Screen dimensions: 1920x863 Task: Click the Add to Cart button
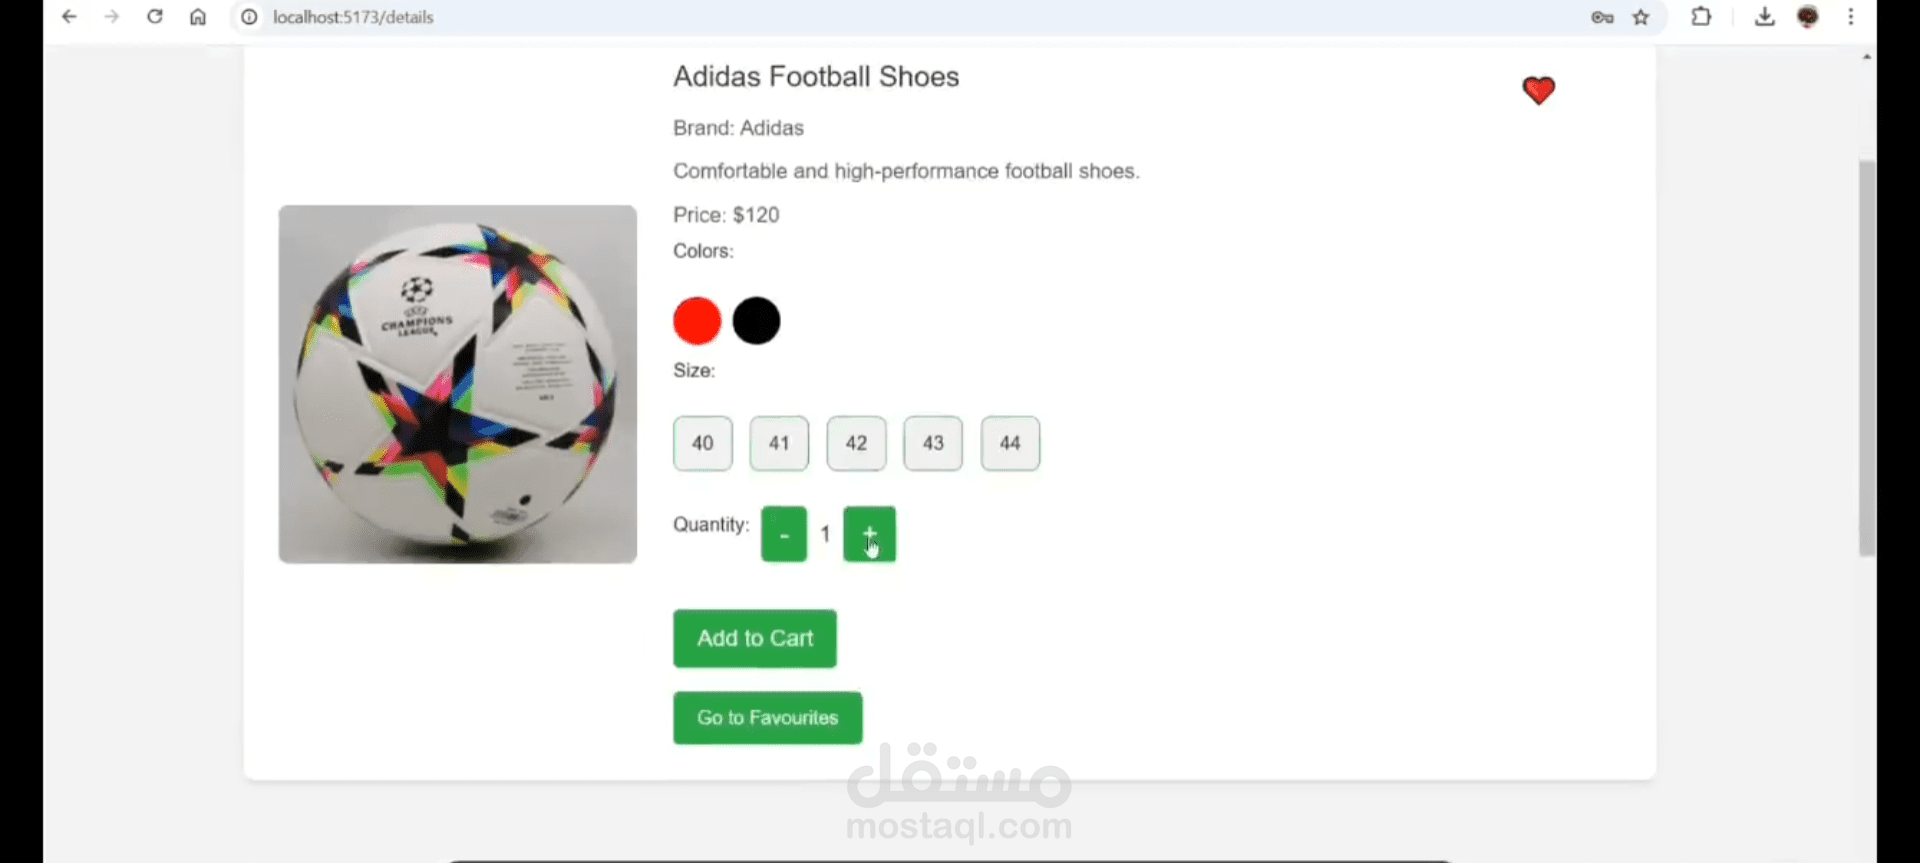[755, 638]
